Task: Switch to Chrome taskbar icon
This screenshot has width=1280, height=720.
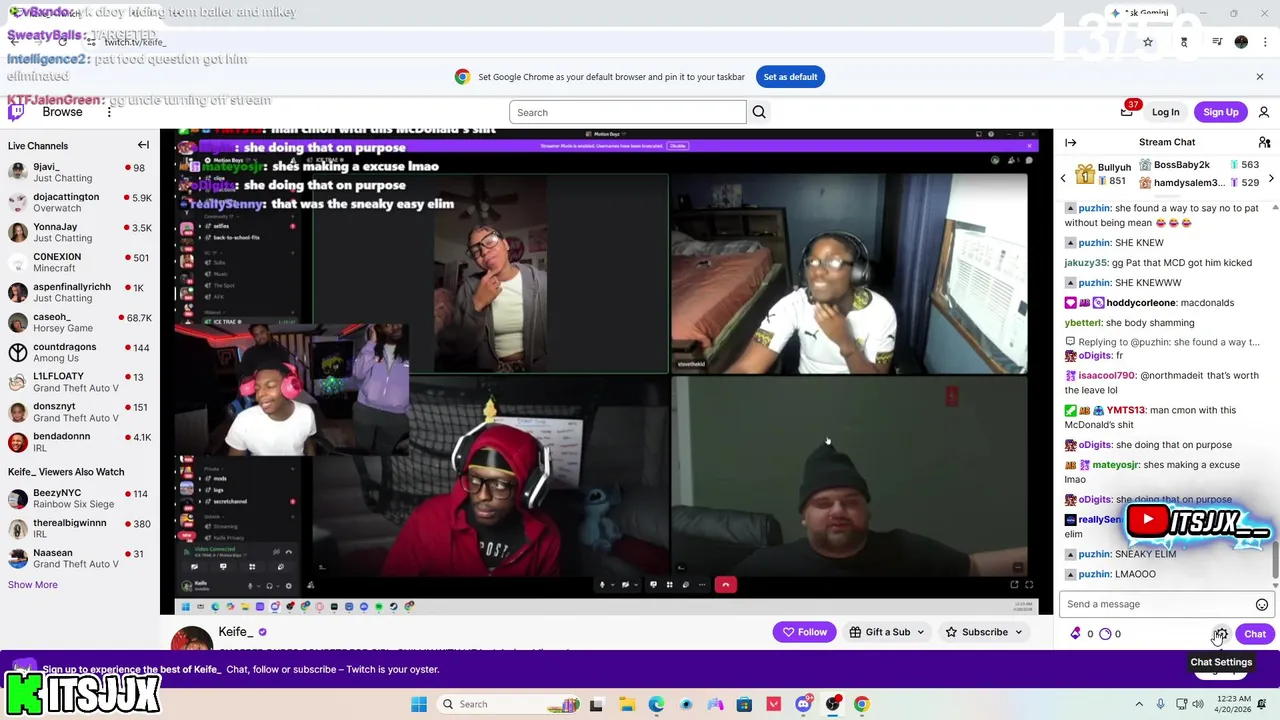Action: coord(862,704)
